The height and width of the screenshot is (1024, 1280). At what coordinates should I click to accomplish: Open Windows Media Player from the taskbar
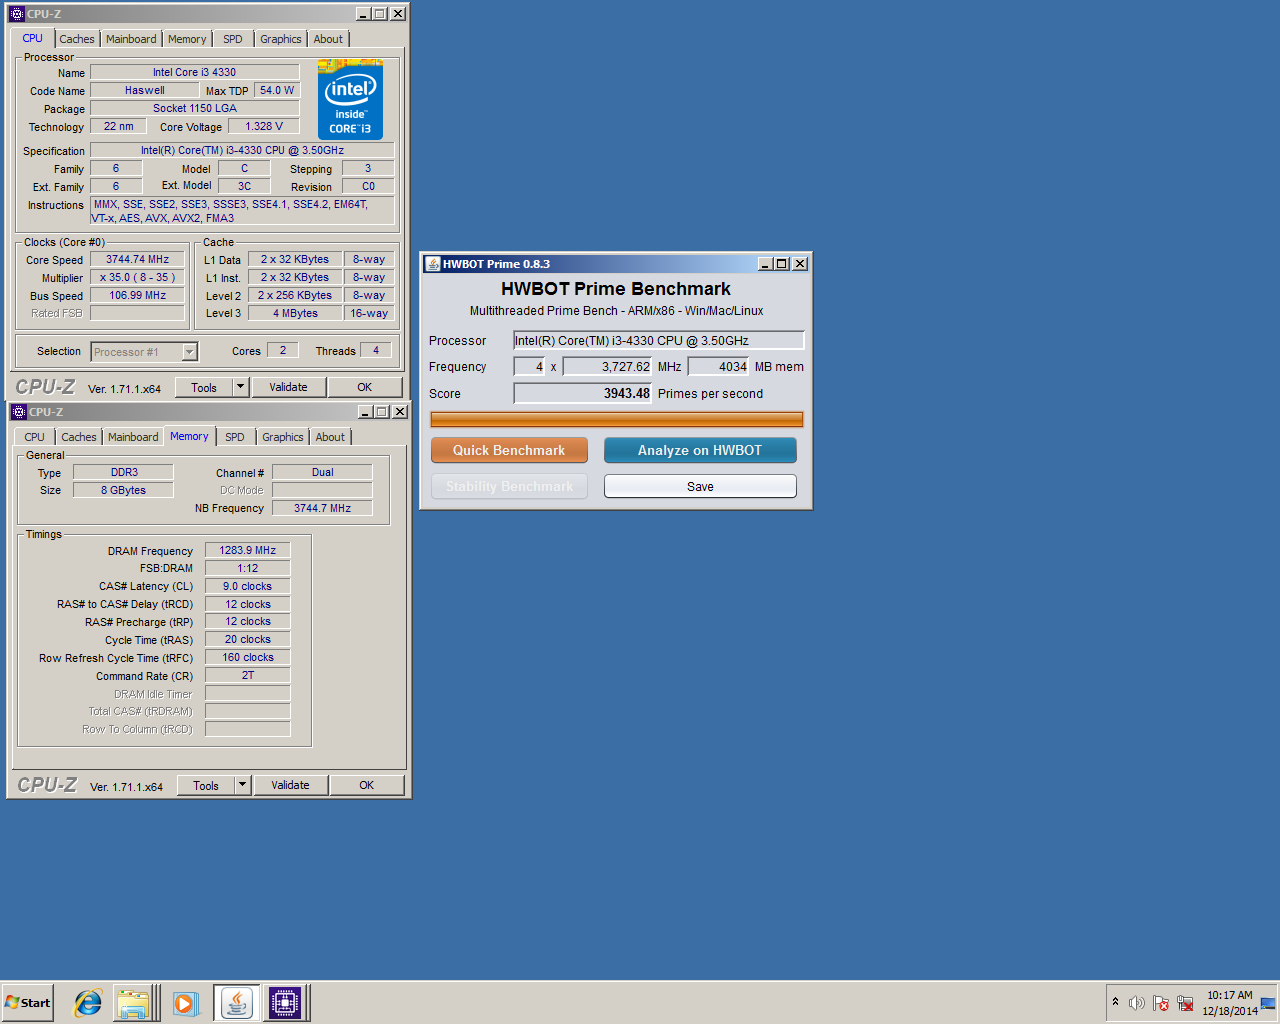point(186,1003)
